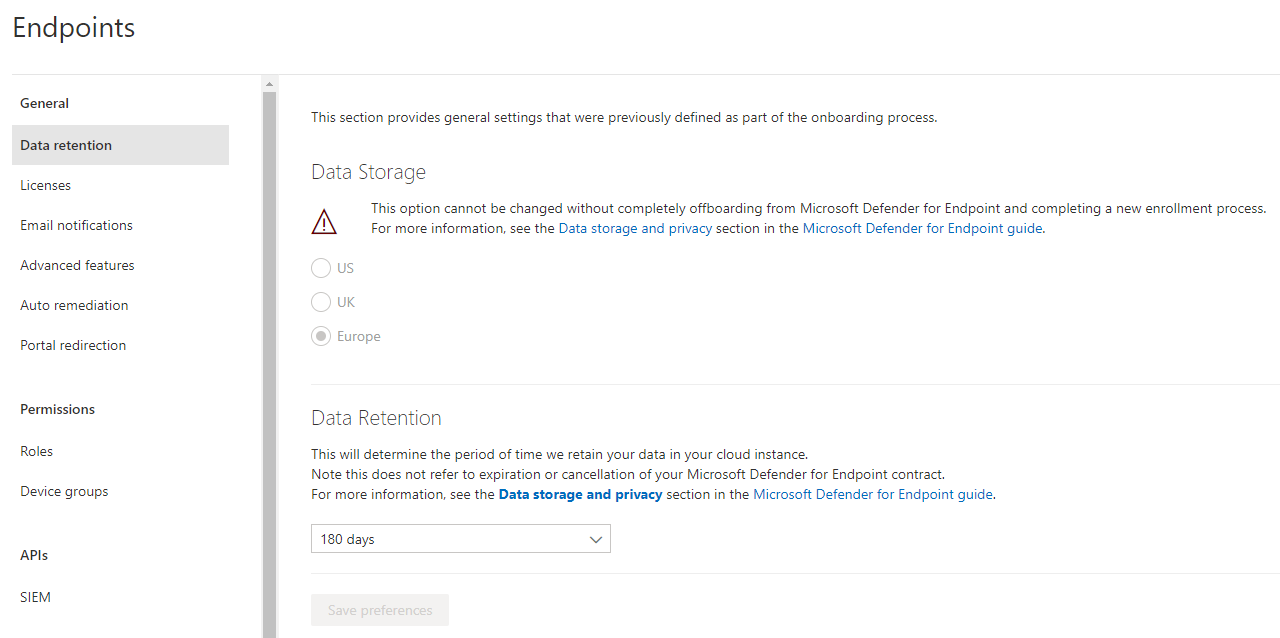Image resolution: width=1280 pixels, height=638 pixels.
Task: Open the Data retention dropdown
Action: point(460,538)
